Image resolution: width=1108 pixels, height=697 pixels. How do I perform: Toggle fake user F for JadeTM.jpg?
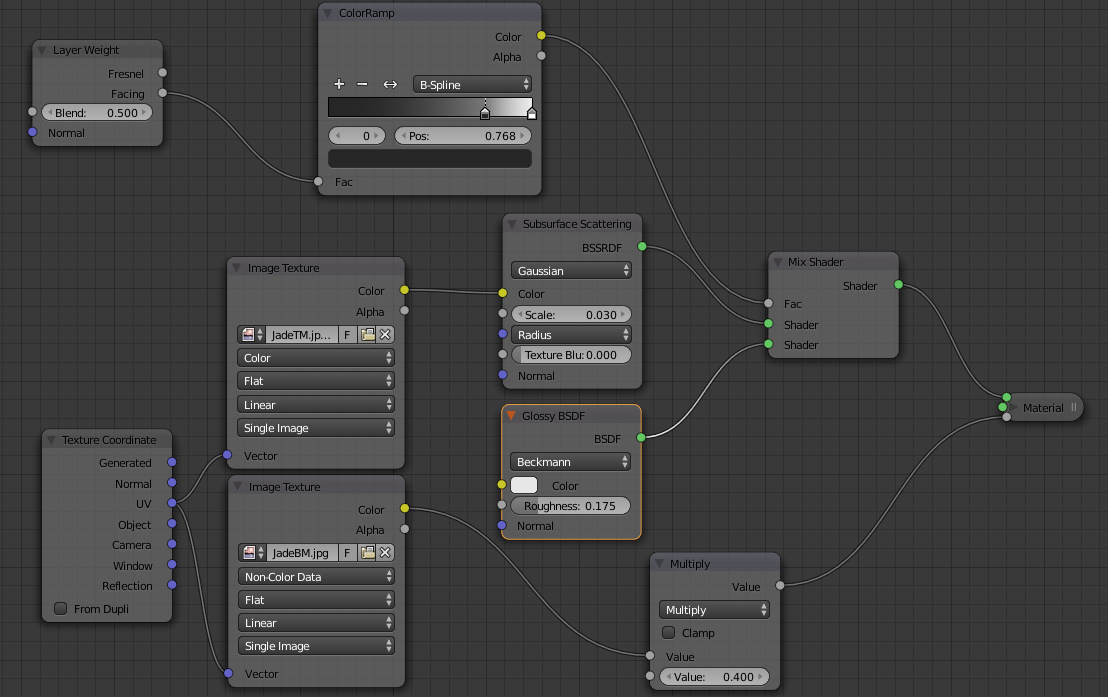pos(348,335)
